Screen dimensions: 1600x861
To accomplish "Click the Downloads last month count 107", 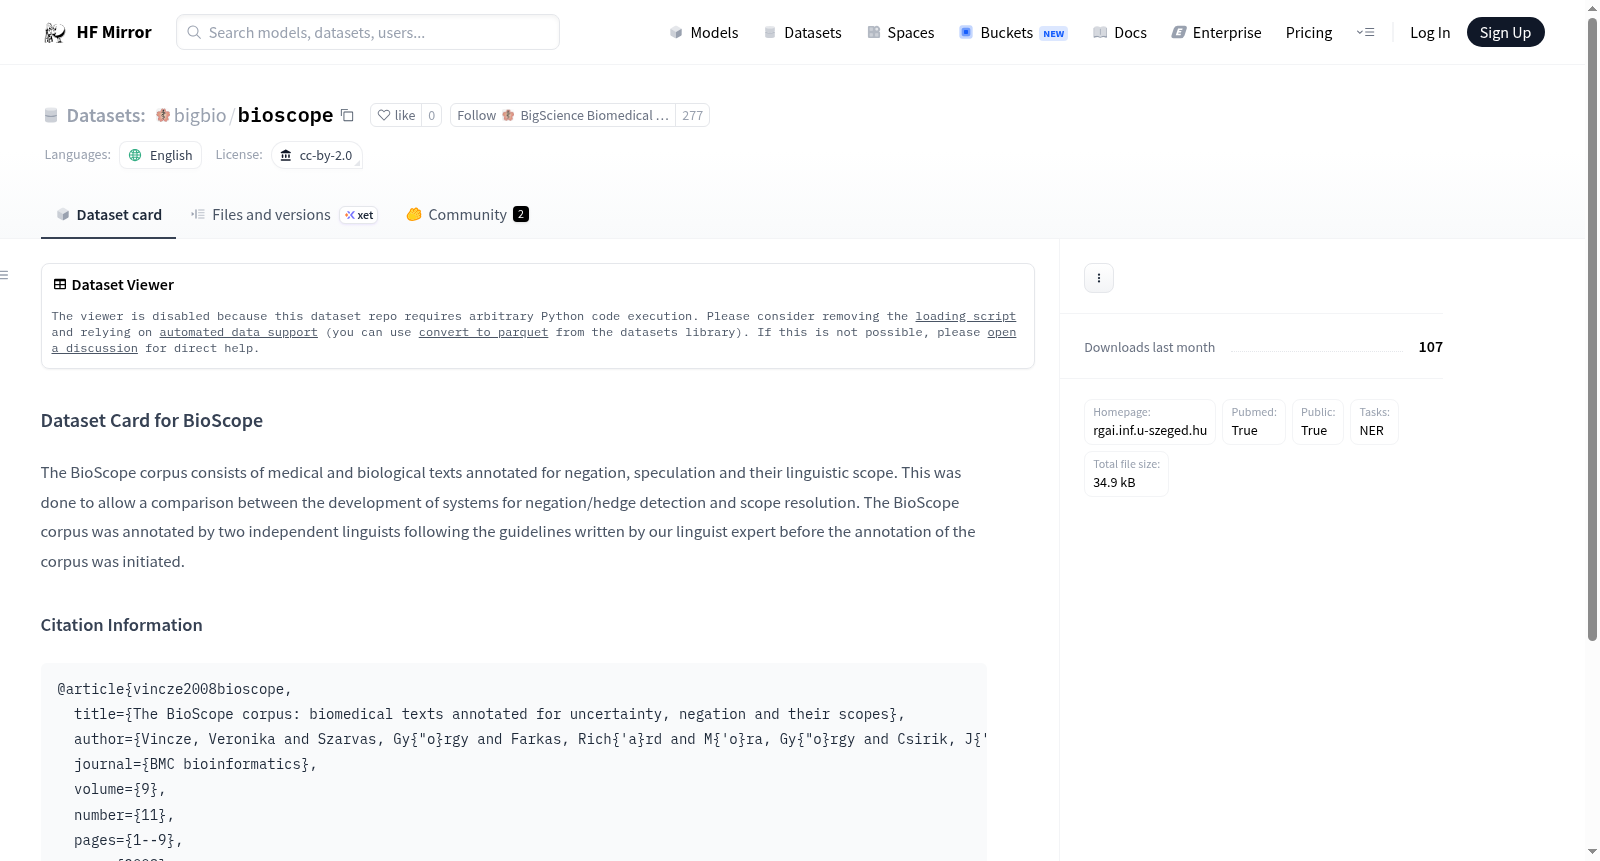I will coord(1430,347).
